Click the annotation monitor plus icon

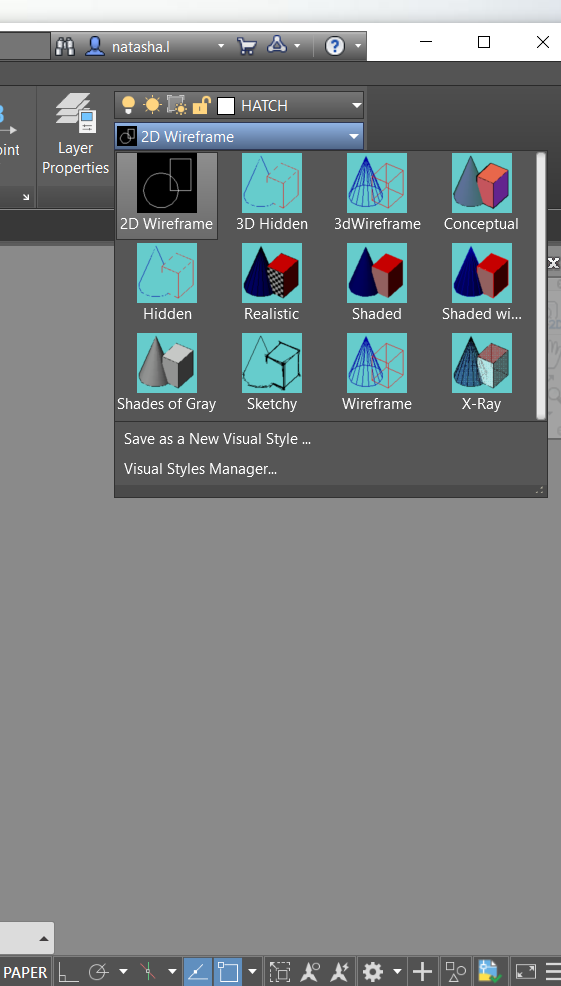click(423, 972)
